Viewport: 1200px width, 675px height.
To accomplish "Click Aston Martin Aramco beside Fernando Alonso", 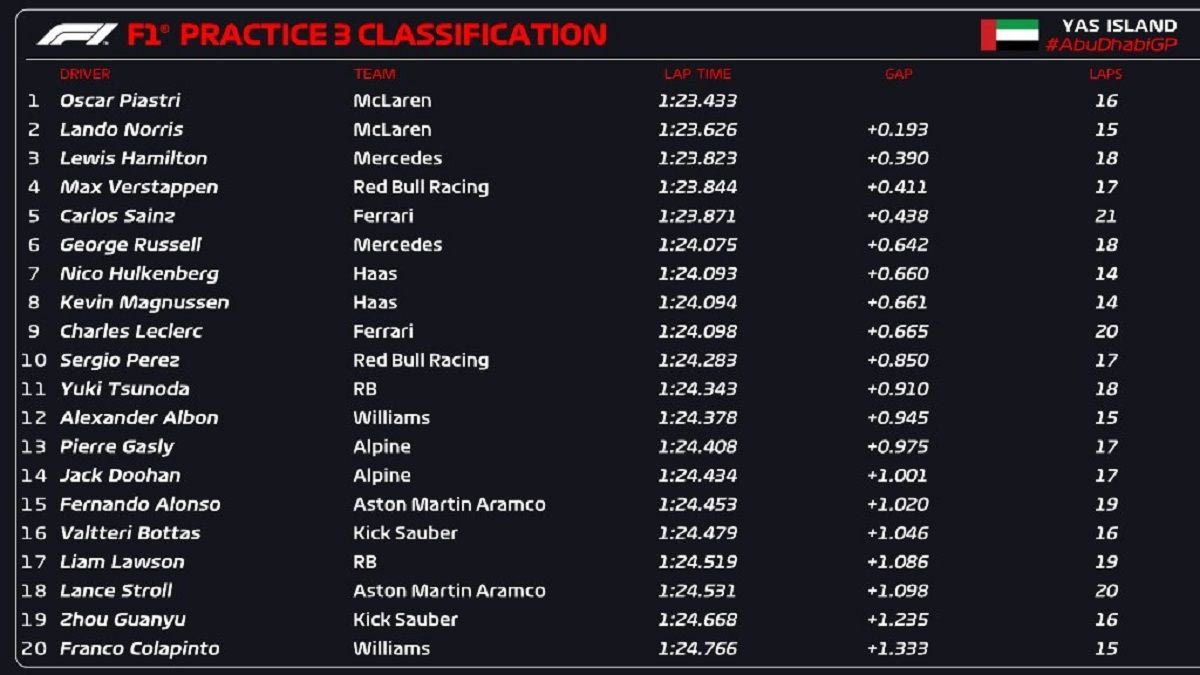I will point(449,505).
